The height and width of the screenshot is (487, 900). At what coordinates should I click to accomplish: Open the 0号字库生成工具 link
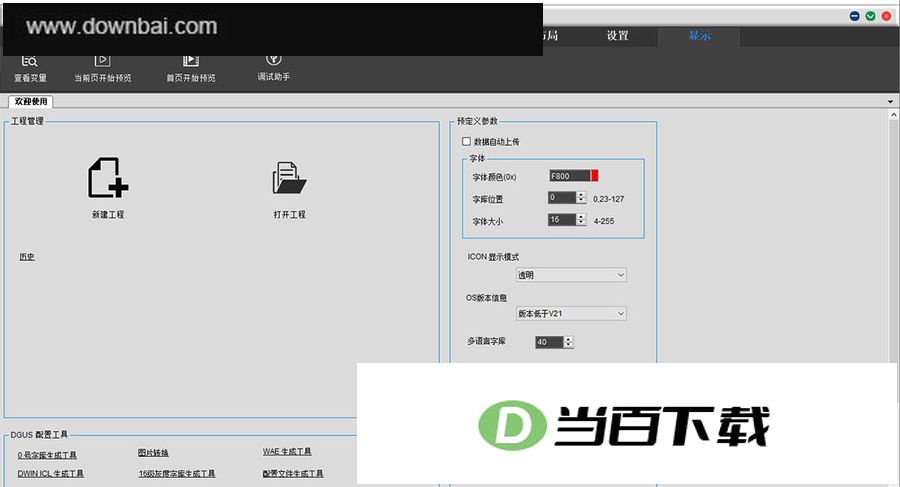click(x=47, y=455)
